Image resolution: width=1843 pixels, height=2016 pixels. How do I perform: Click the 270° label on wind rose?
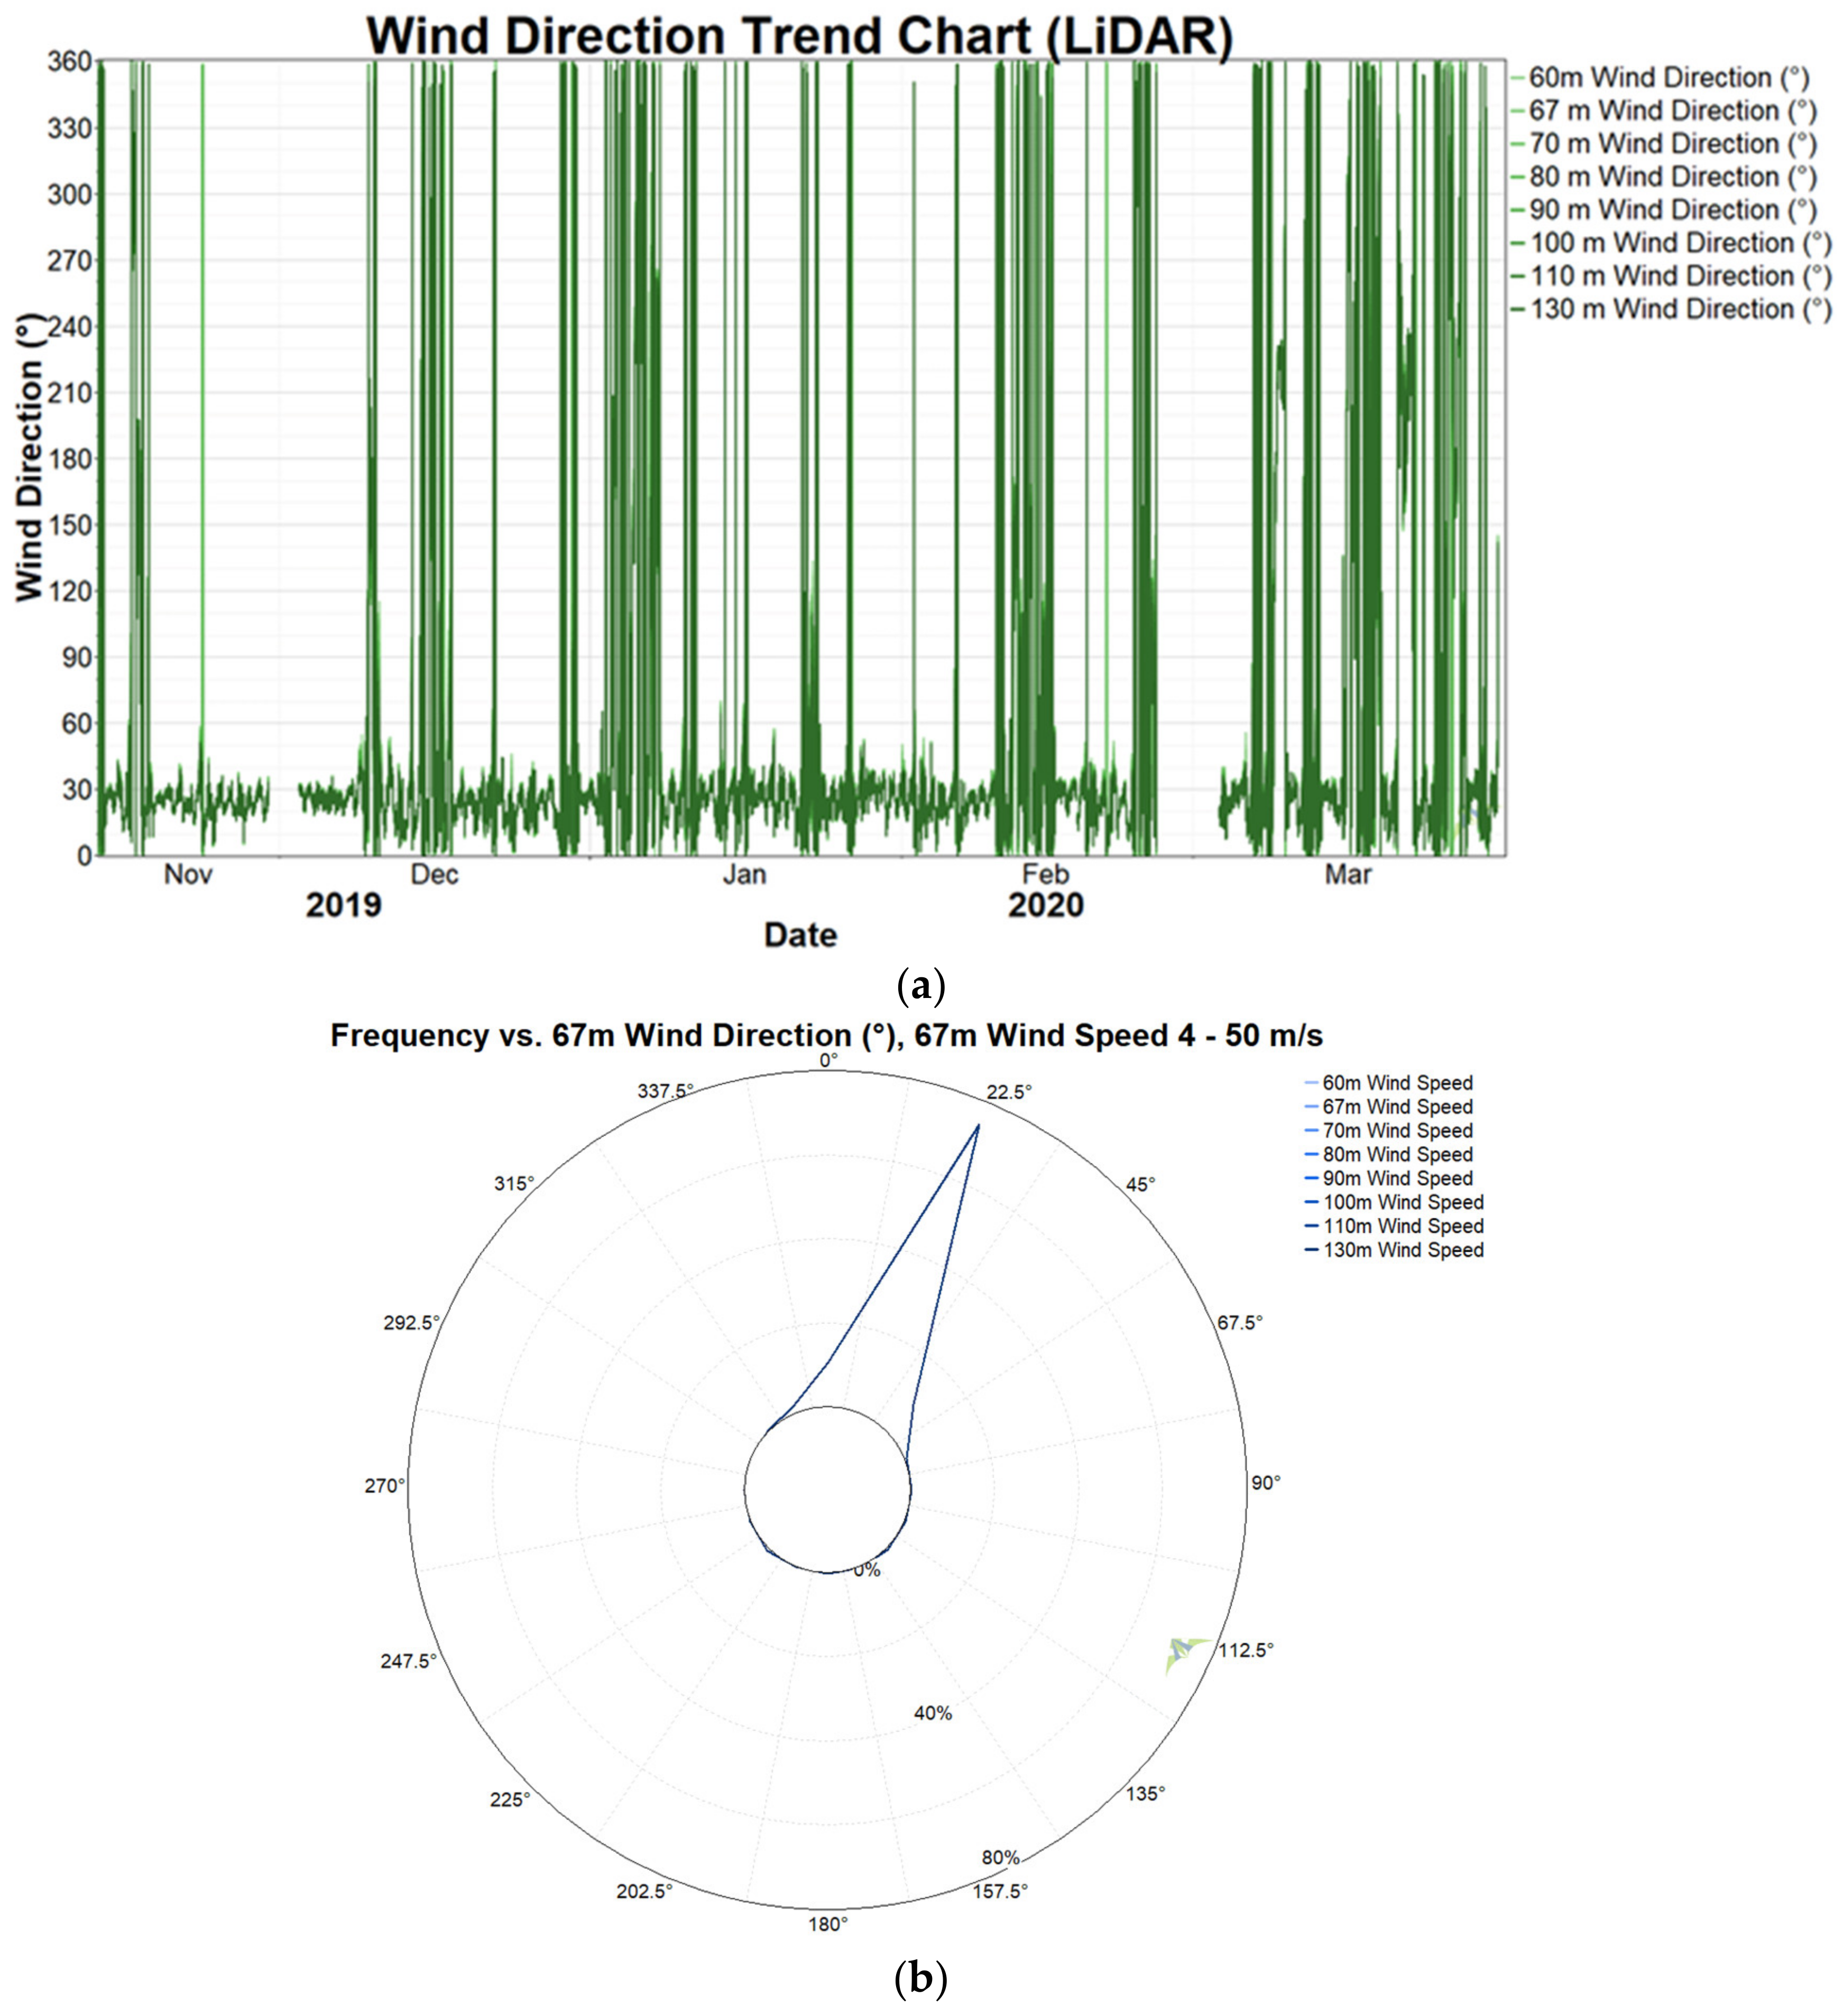pos(384,1486)
